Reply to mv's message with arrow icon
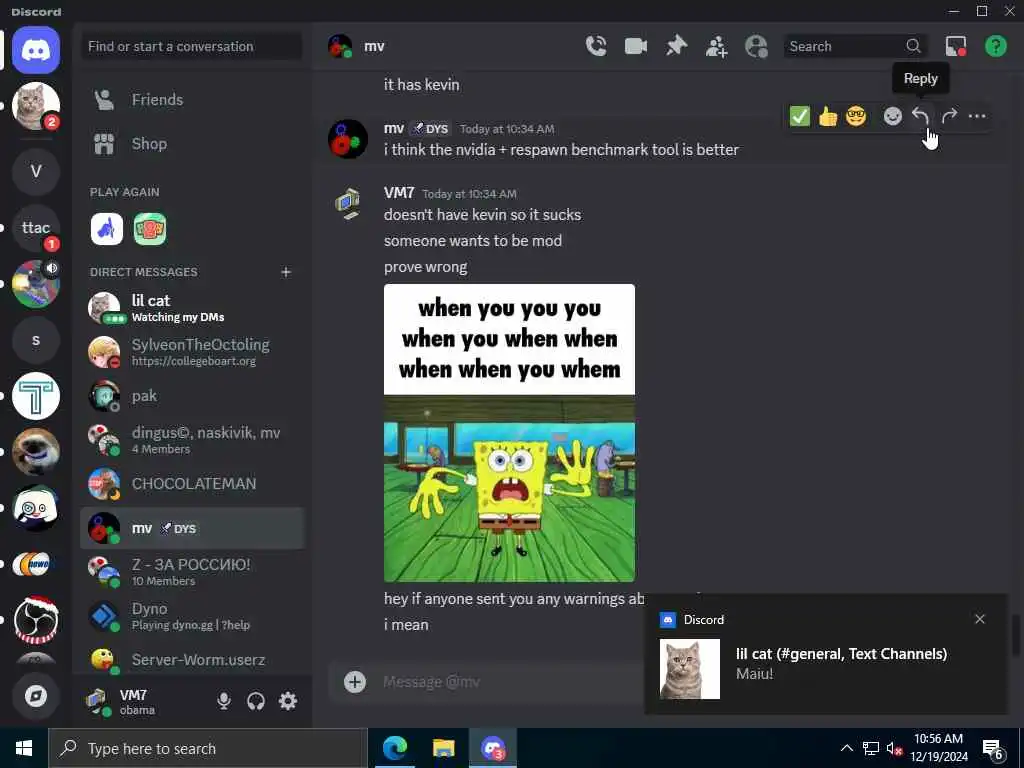This screenshot has width=1024, height=768. pyautogui.click(x=920, y=116)
